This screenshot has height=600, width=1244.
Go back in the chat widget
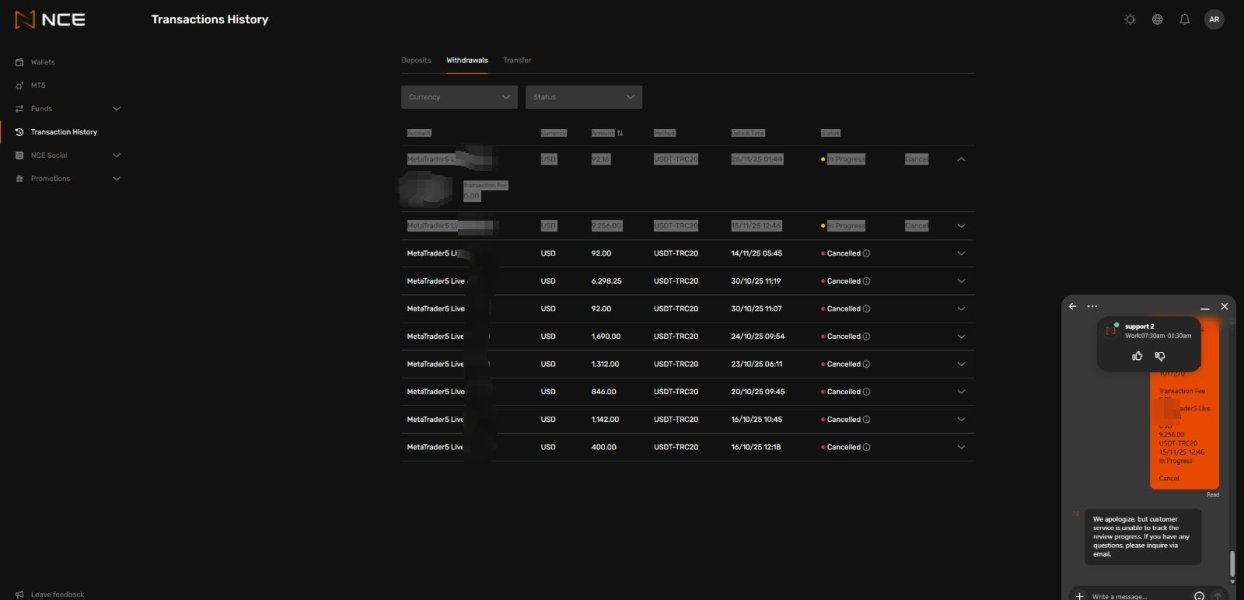pyautogui.click(x=1073, y=306)
